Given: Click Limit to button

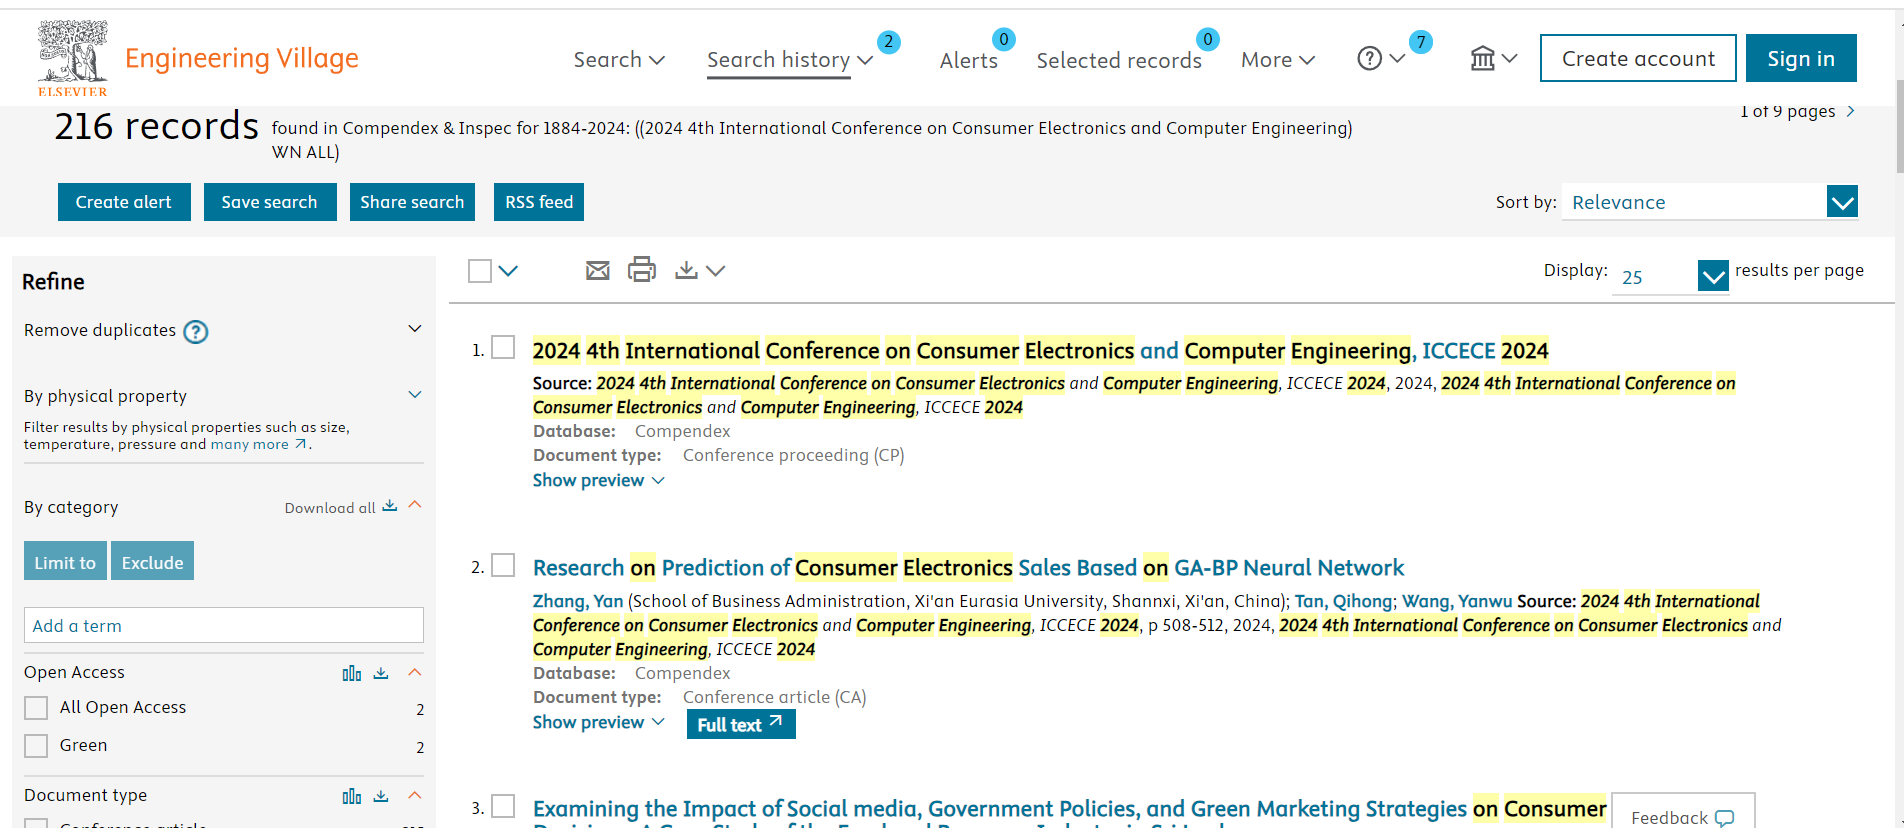Looking at the screenshot, I should [x=65, y=562].
